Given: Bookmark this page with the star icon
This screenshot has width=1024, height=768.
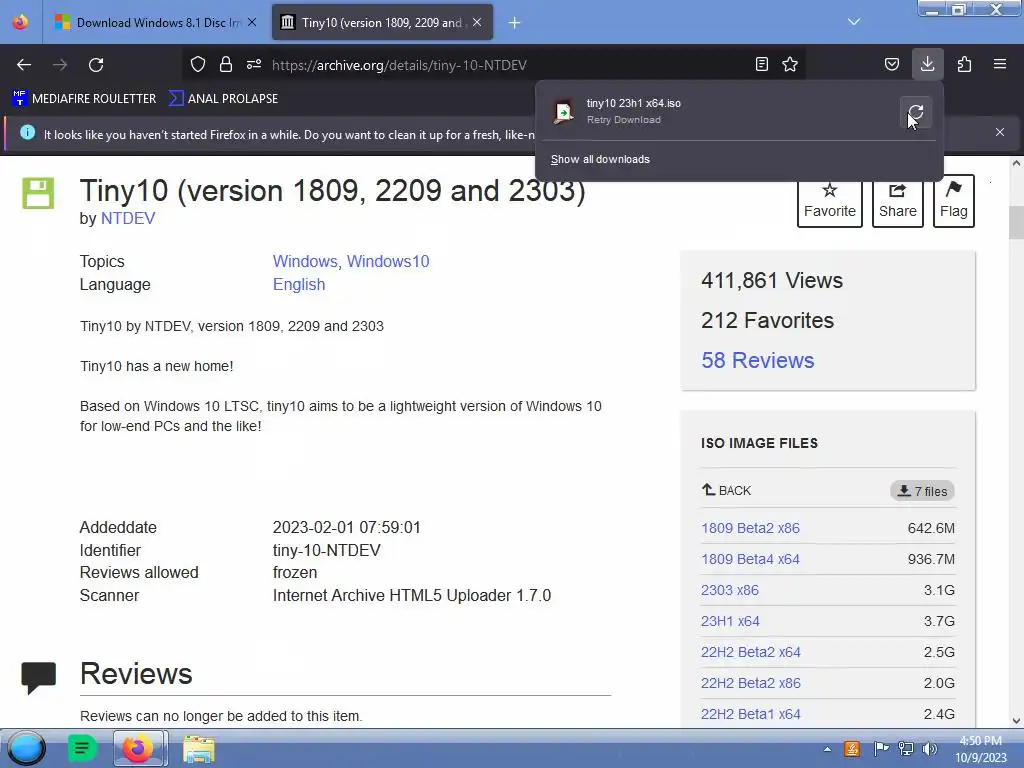Looking at the screenshot, I should tap(790, 64).
